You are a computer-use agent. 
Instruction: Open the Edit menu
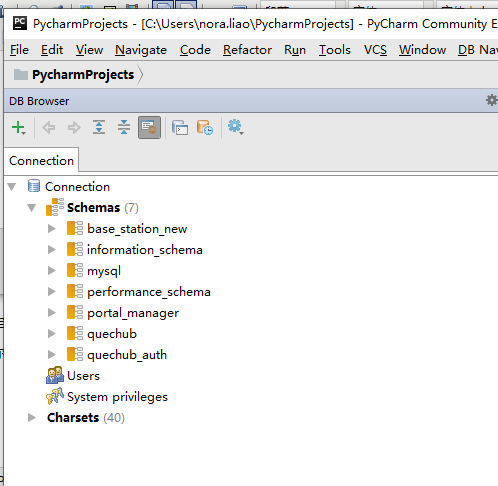coord(52,50)
